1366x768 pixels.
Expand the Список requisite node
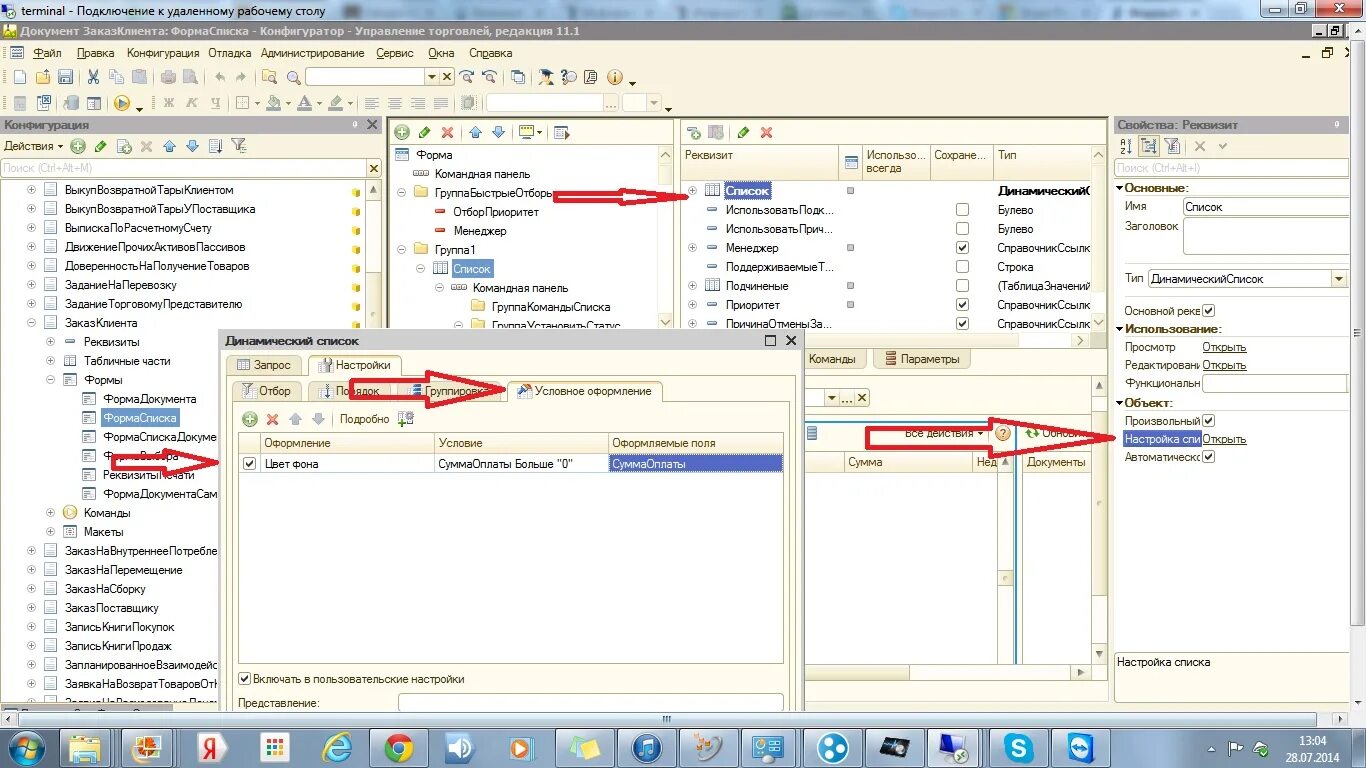click(692, 190)
